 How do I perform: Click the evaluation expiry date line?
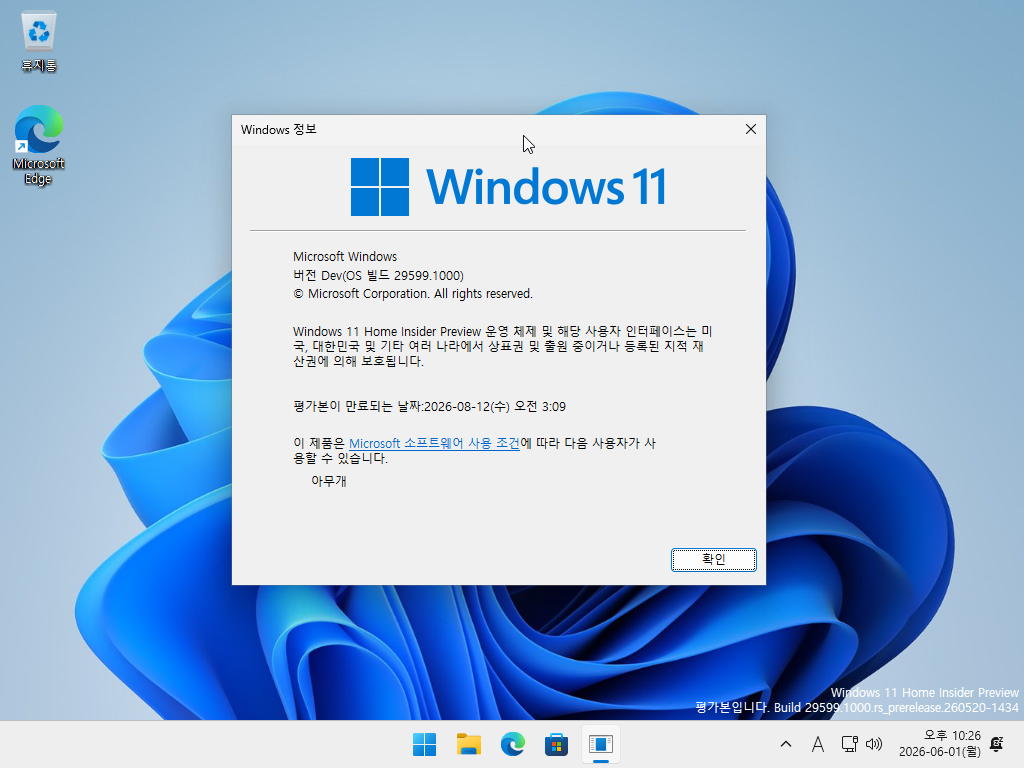point(429,407)
